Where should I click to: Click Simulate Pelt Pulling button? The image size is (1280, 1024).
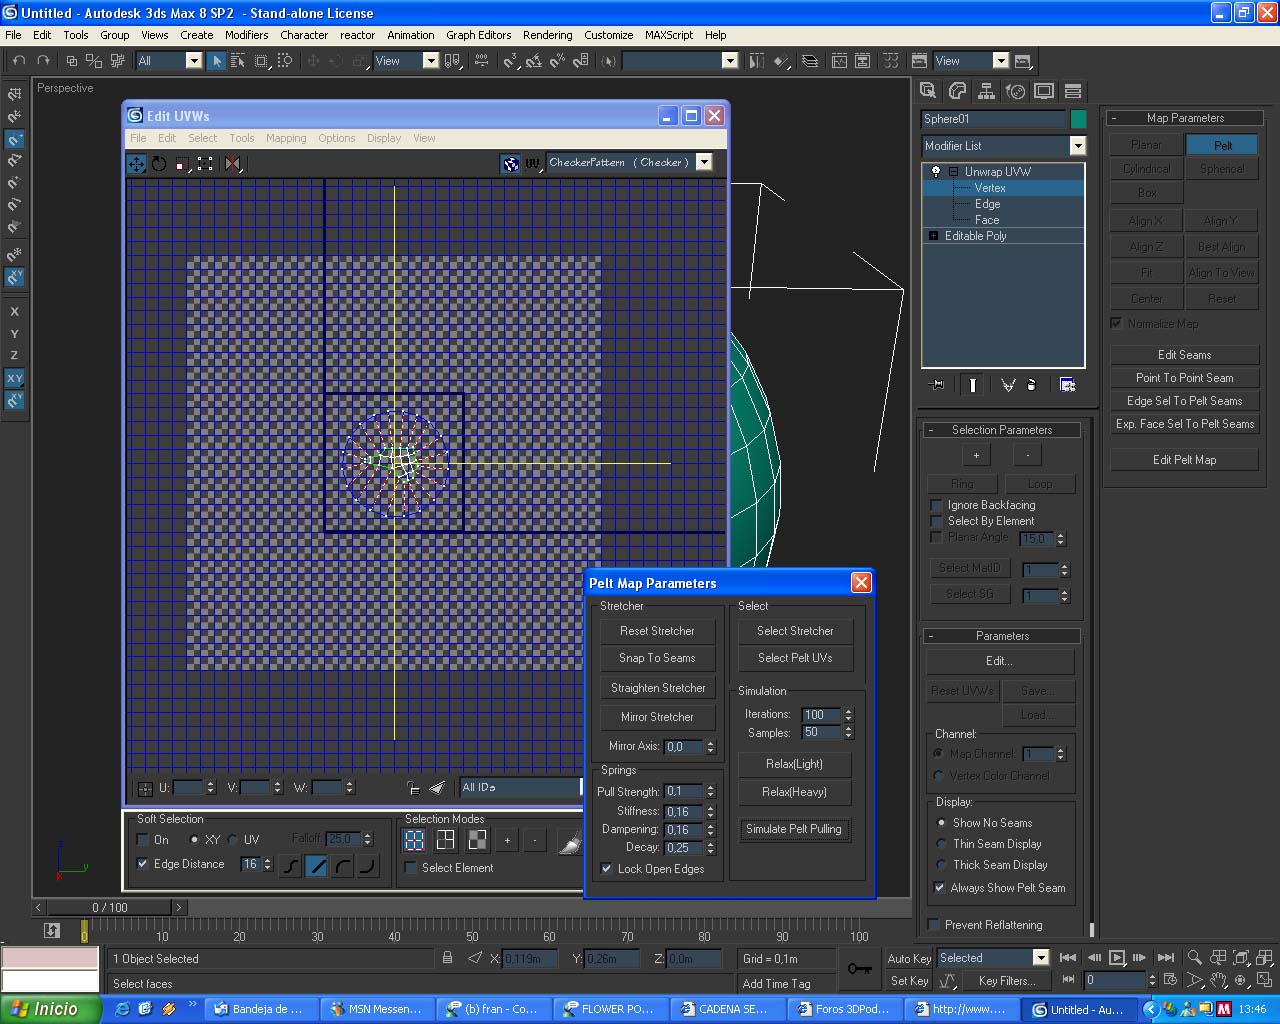pyautogui.click(x=794, y=829)
